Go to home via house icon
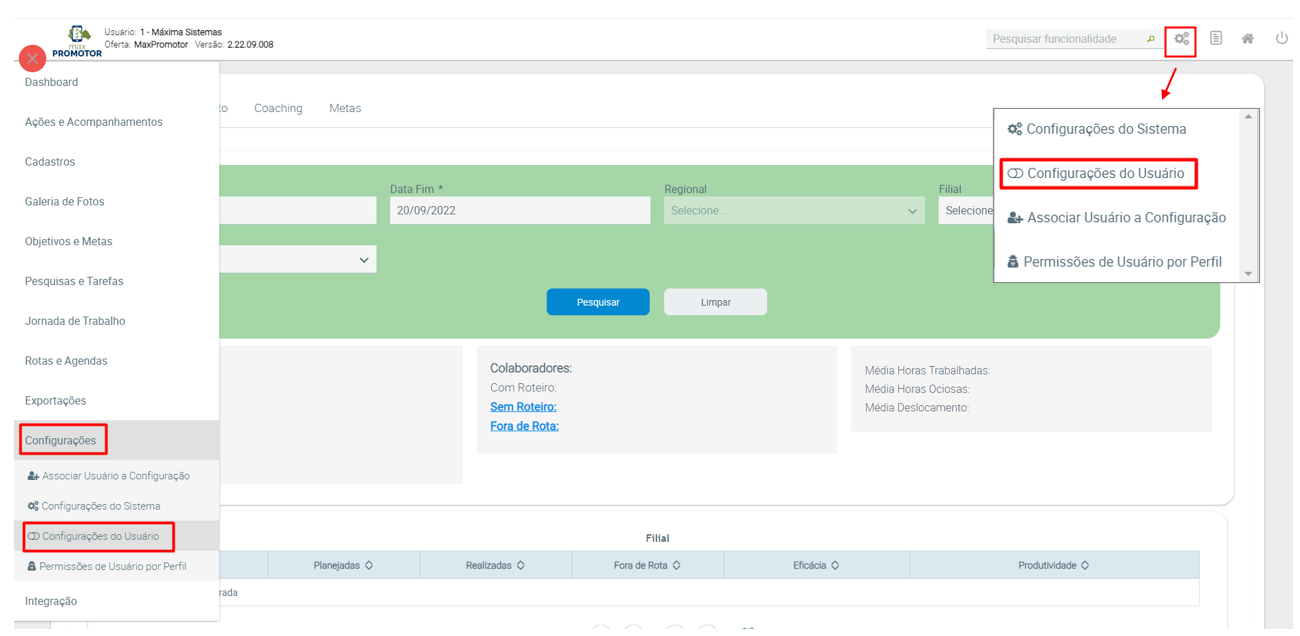 tap(1248, 39)
